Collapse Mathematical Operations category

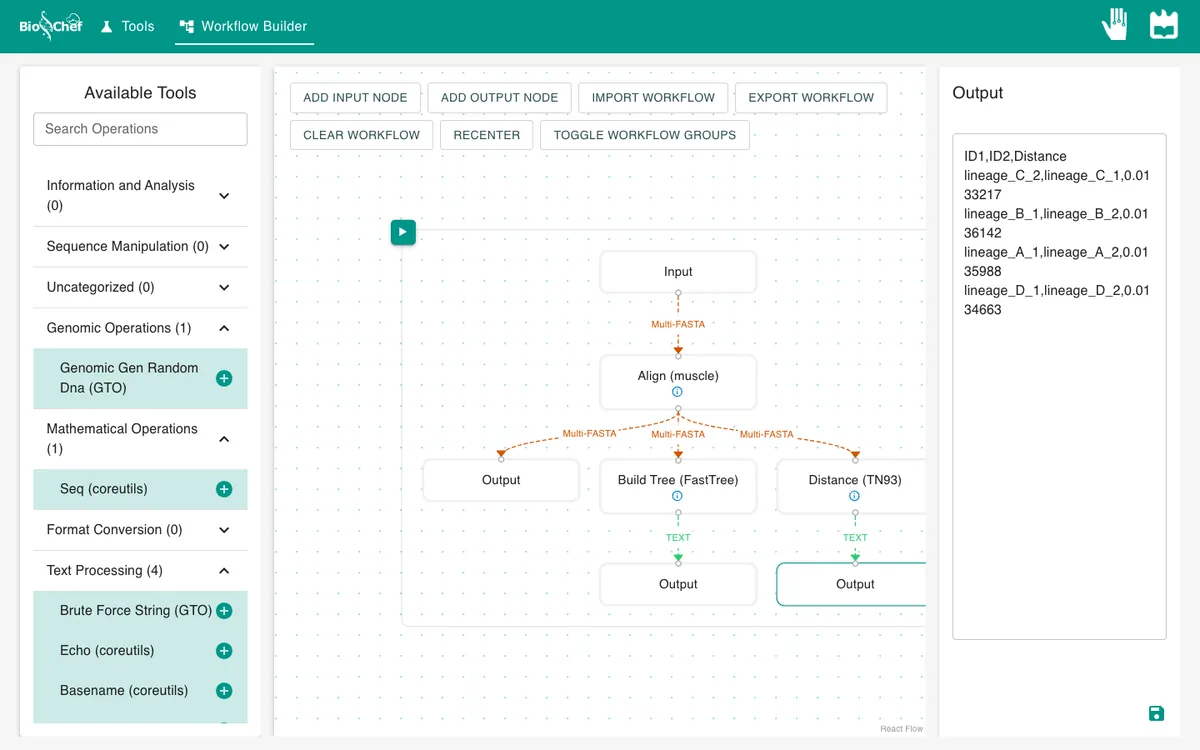[x=140, y=439]
